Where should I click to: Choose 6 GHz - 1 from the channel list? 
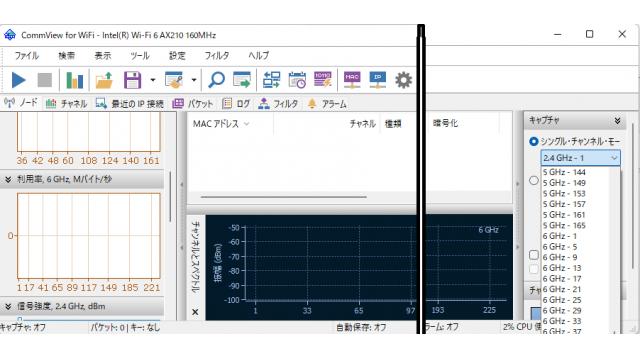coord(560,236)
